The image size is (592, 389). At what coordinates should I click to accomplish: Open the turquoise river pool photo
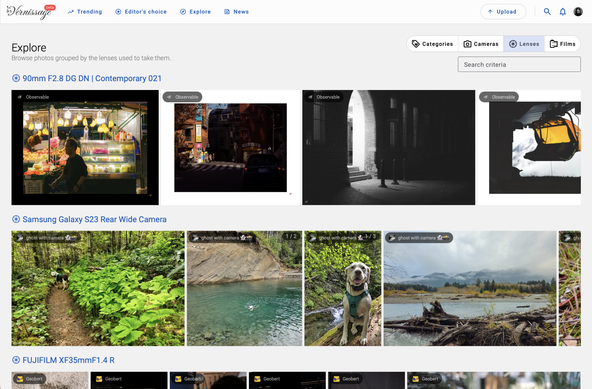tap(245, 288)
